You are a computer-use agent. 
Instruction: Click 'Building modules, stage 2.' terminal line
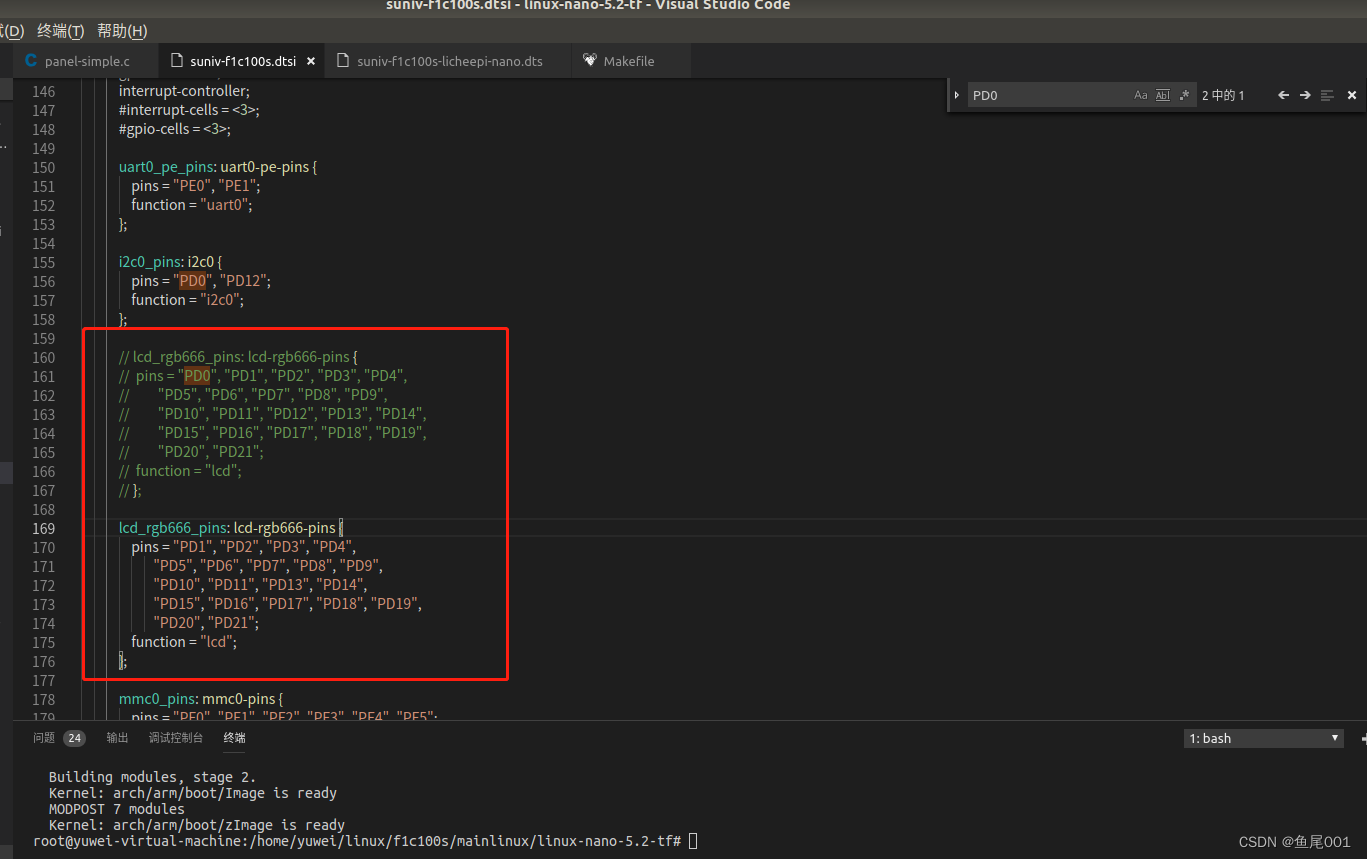[152, 777]
